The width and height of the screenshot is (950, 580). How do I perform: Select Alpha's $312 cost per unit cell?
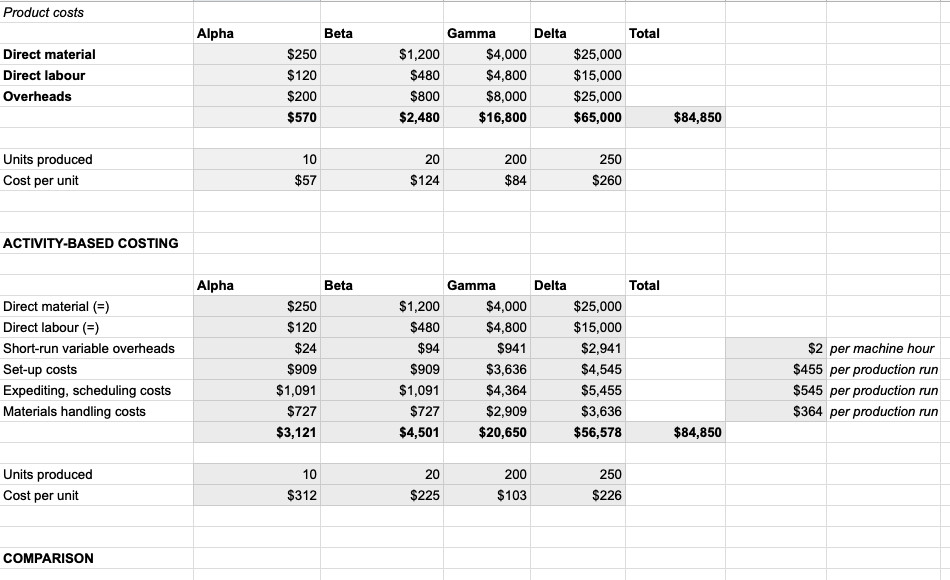[302, 495]
